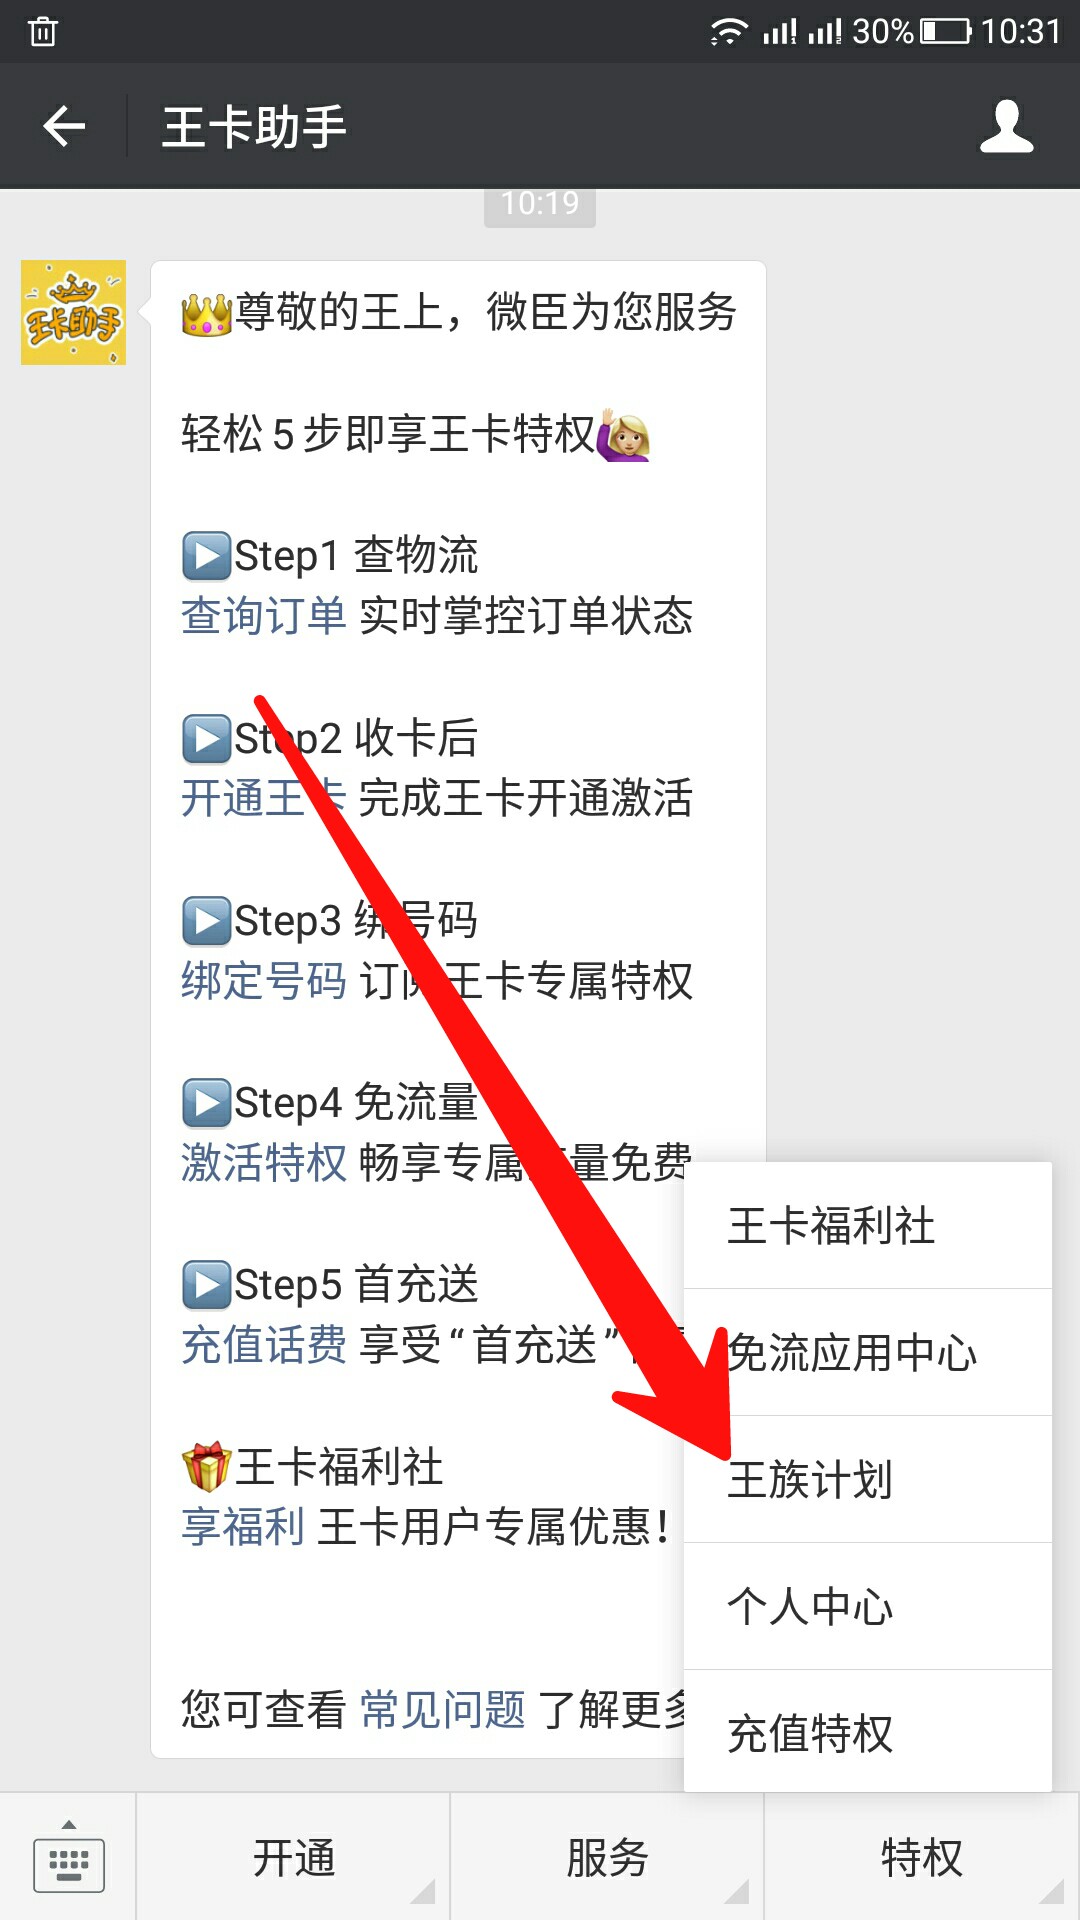Collapse the 特权 bottom menu

pos(921,1858)
